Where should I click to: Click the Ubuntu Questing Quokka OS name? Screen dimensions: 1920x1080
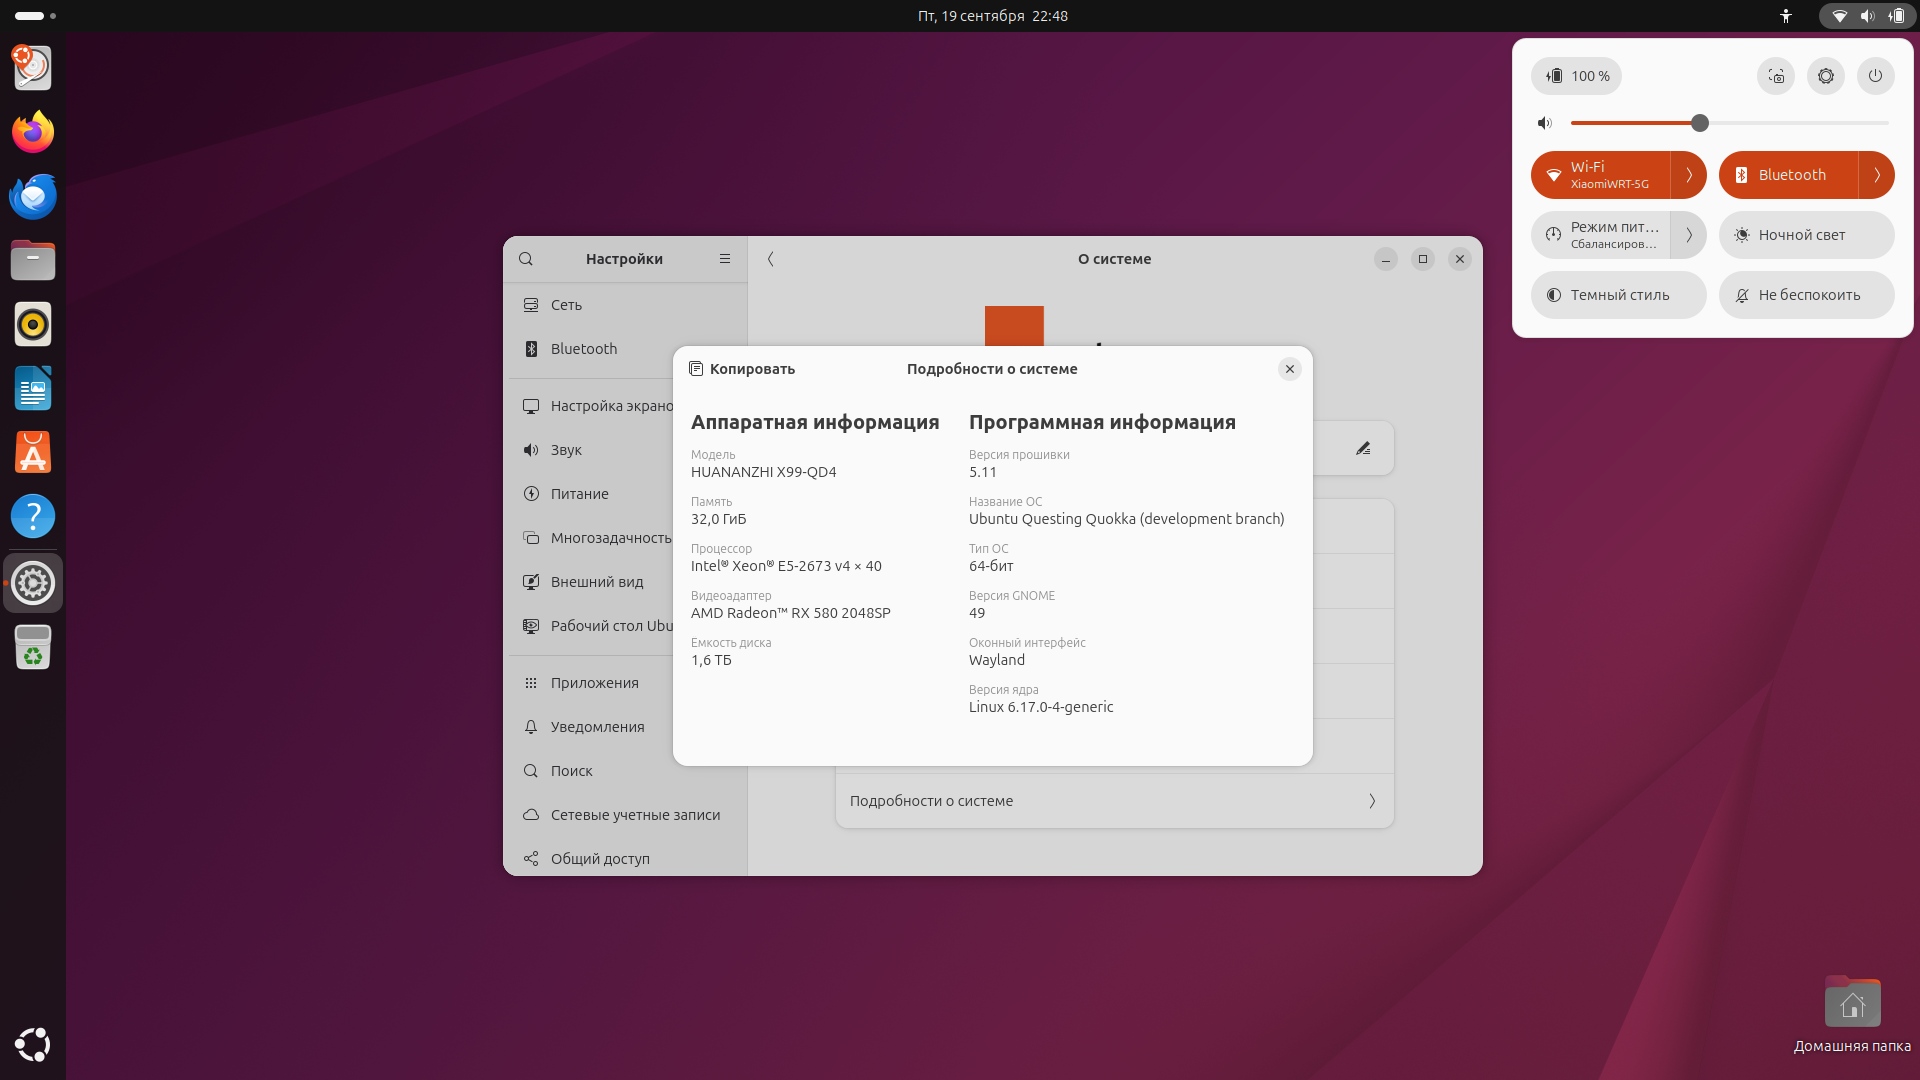click(x=1126, y=519)
